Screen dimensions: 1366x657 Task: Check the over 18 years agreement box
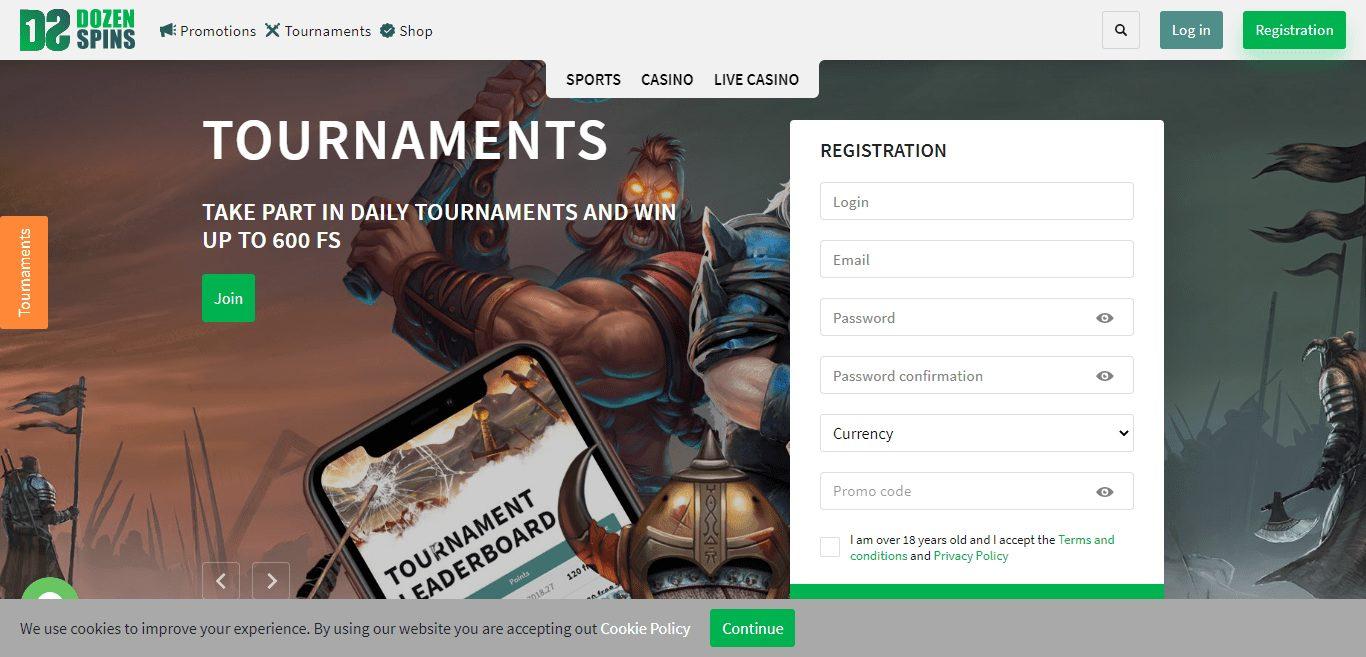830,547
